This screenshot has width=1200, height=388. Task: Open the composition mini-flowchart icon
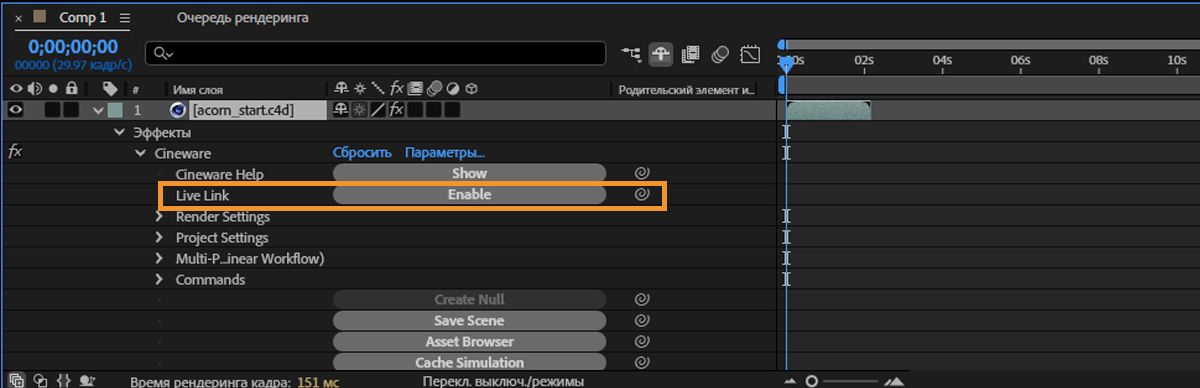click(631, 53)
